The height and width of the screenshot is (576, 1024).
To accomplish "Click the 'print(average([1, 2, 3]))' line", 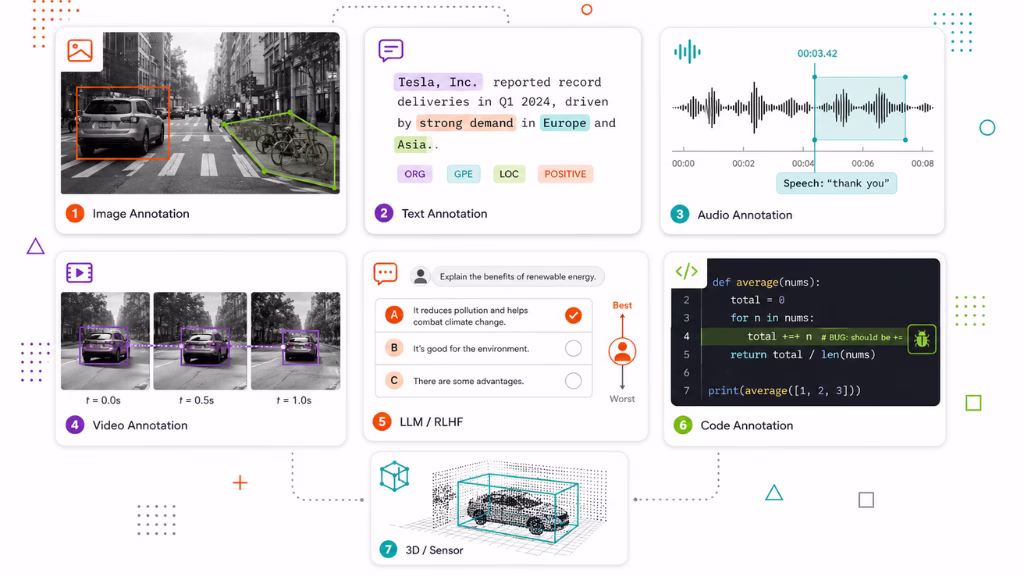I will 784,391.
